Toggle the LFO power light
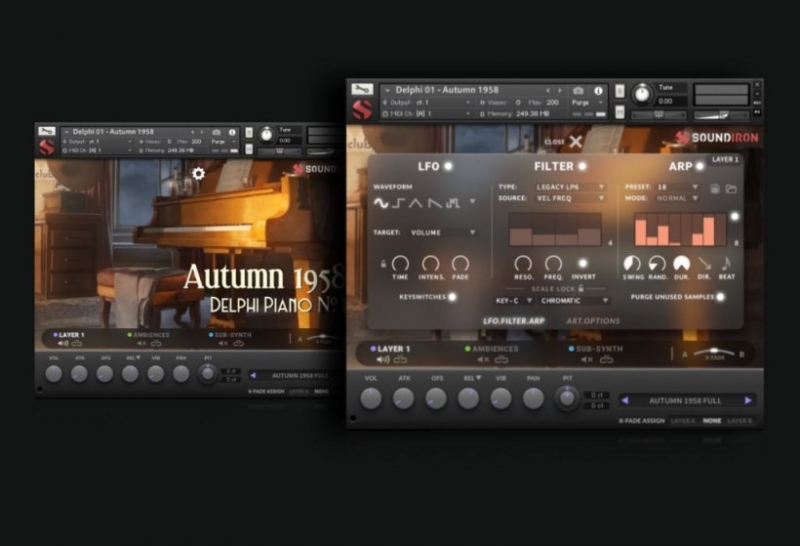 pos(448,166)
